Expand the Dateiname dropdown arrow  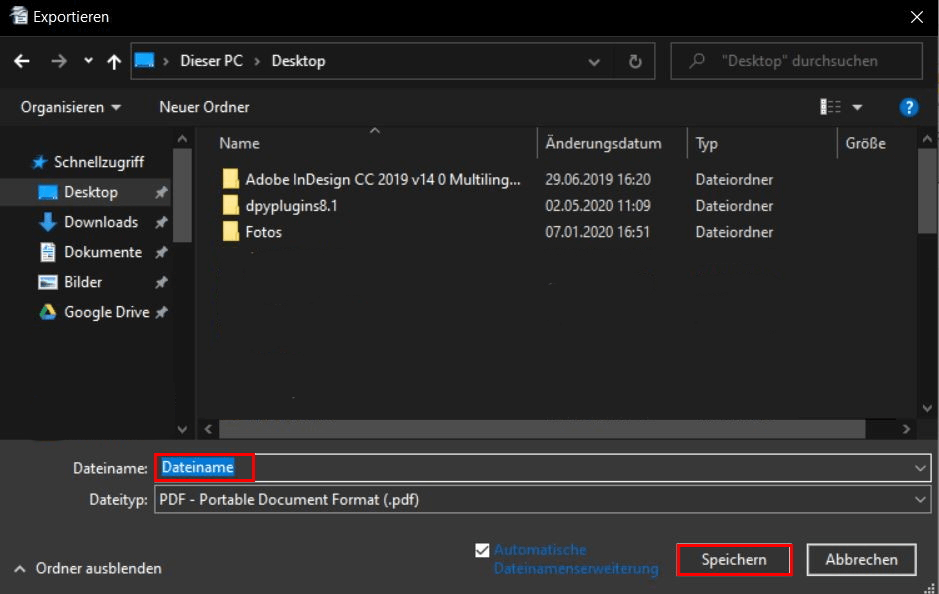[920, 468]
